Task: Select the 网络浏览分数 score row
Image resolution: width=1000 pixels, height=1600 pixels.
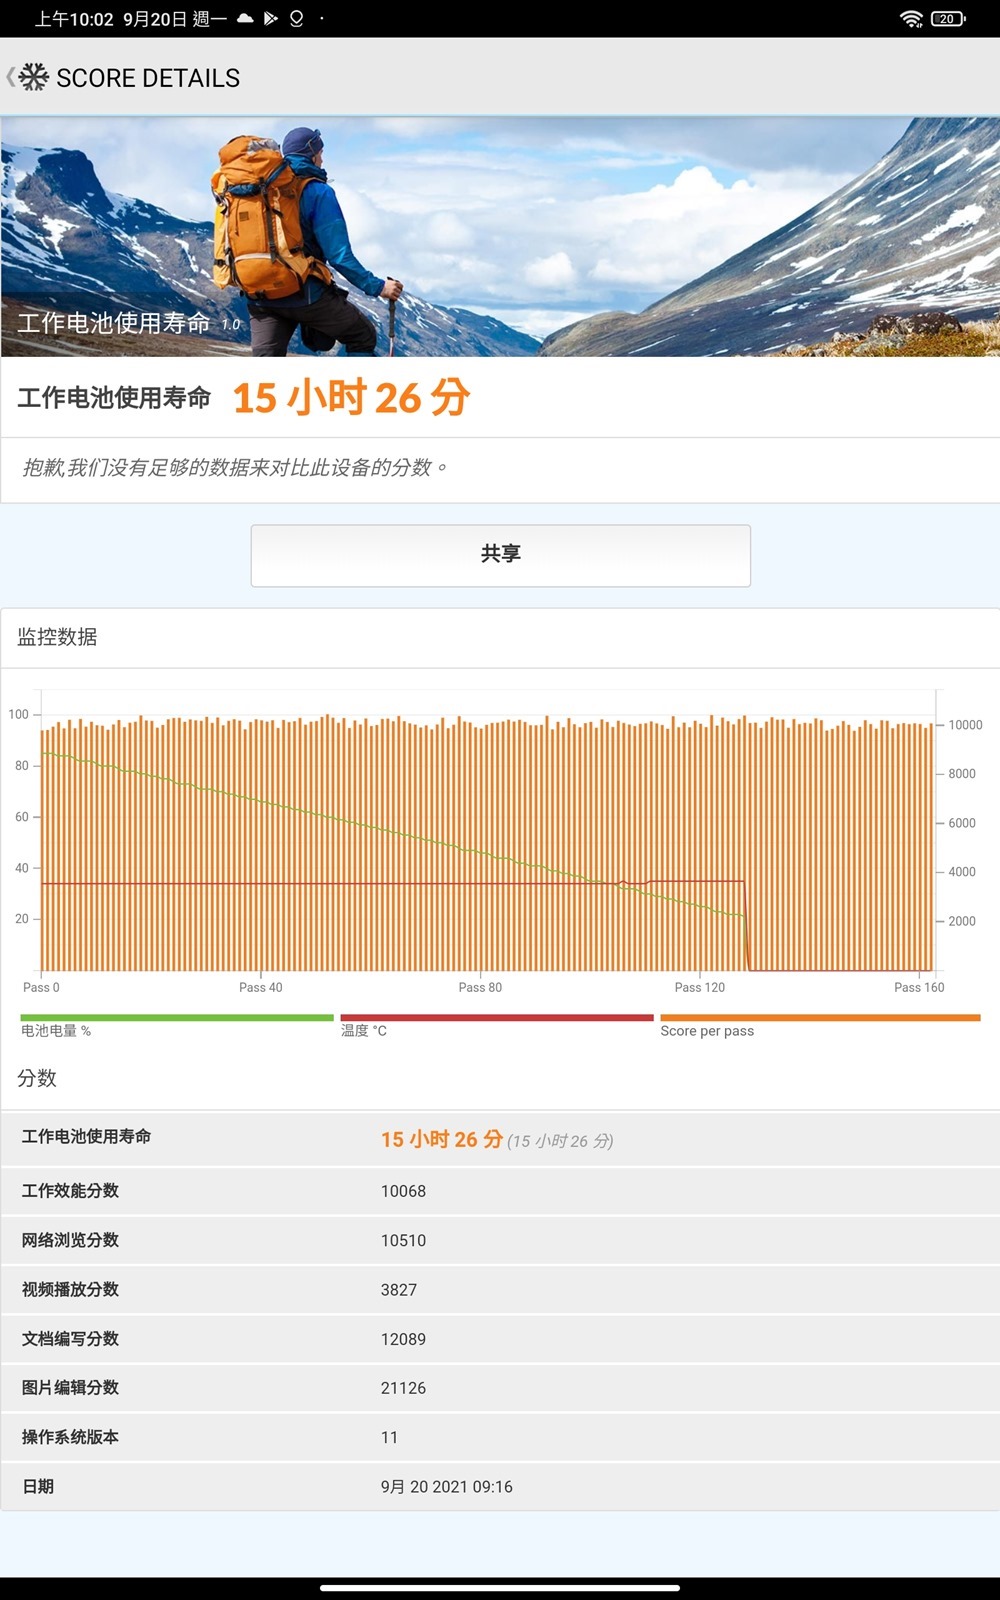Action: click(500, 1240)
